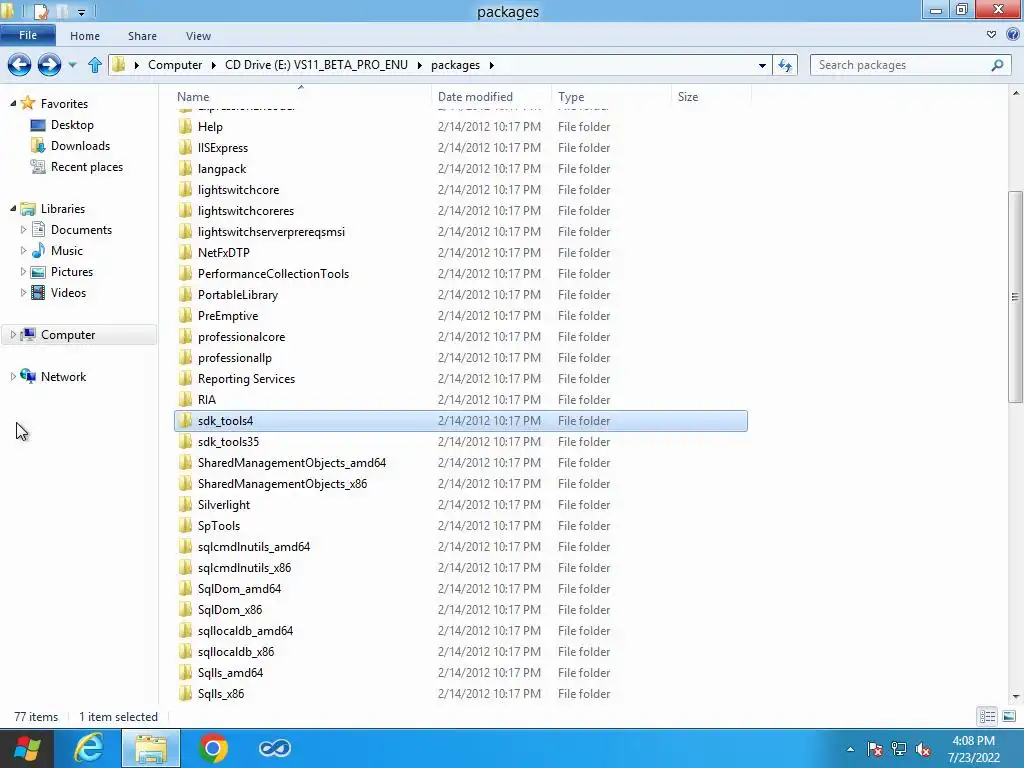Viewport: 1024px width, 768px height.
Task: Select the lightswitchcore folder icon
Action: pos(185,189)
